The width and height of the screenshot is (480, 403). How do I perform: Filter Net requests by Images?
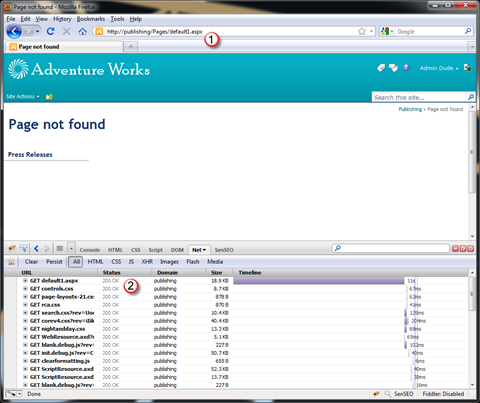coord(169,262)
